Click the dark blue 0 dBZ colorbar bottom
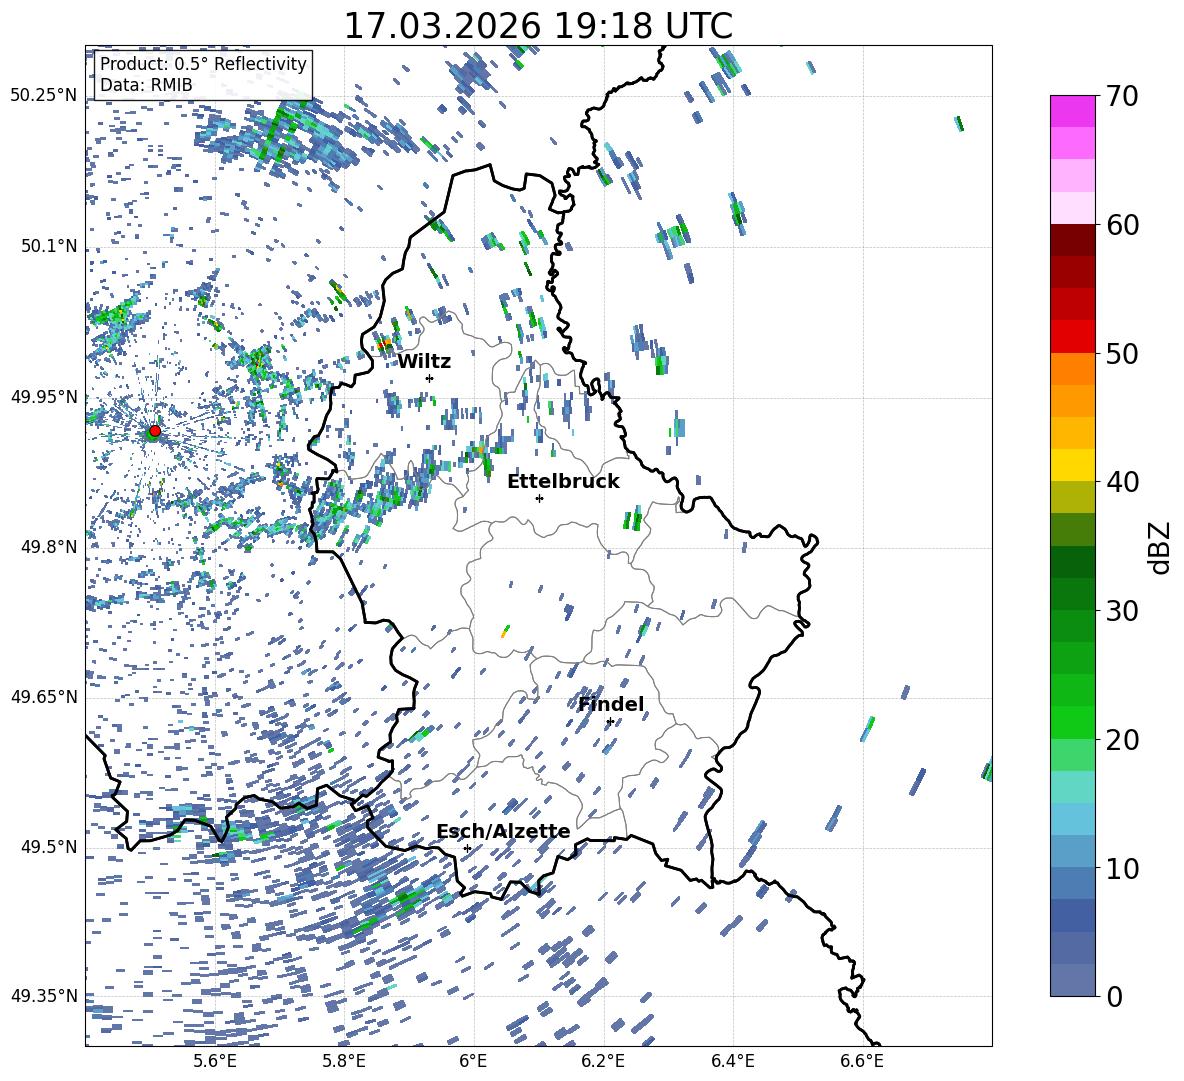 tap(1072, 980)
